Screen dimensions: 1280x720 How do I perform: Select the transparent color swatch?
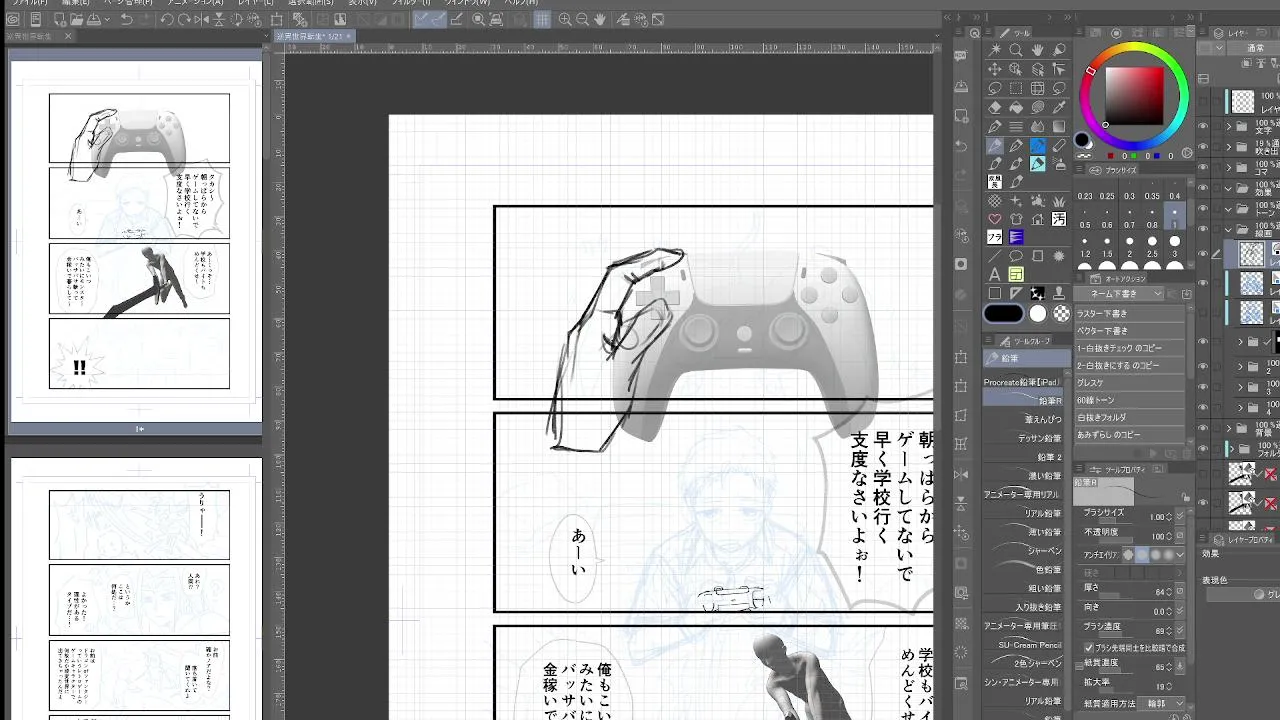[1061, 313]
